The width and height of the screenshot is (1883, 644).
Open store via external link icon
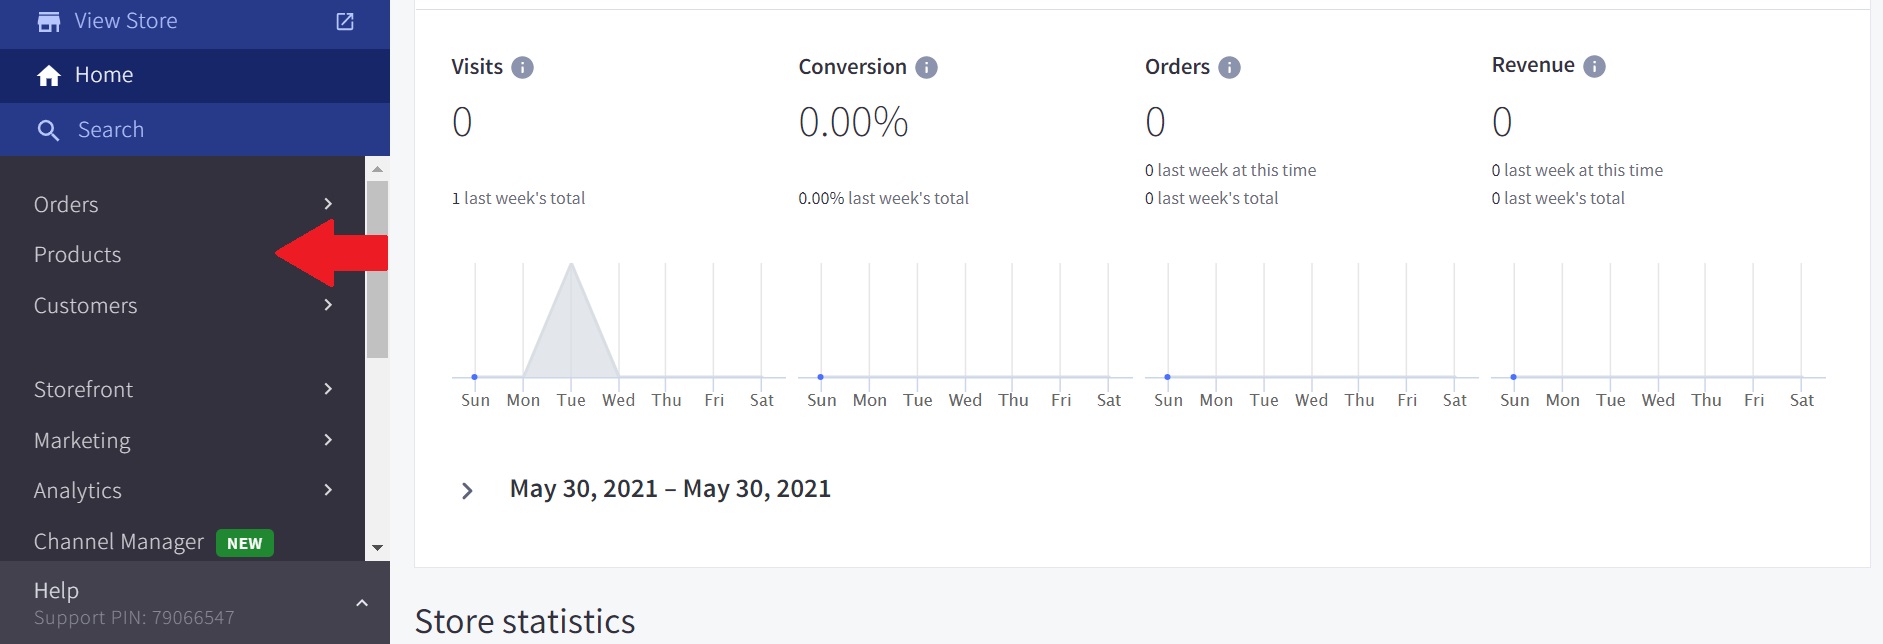point(345,21)
